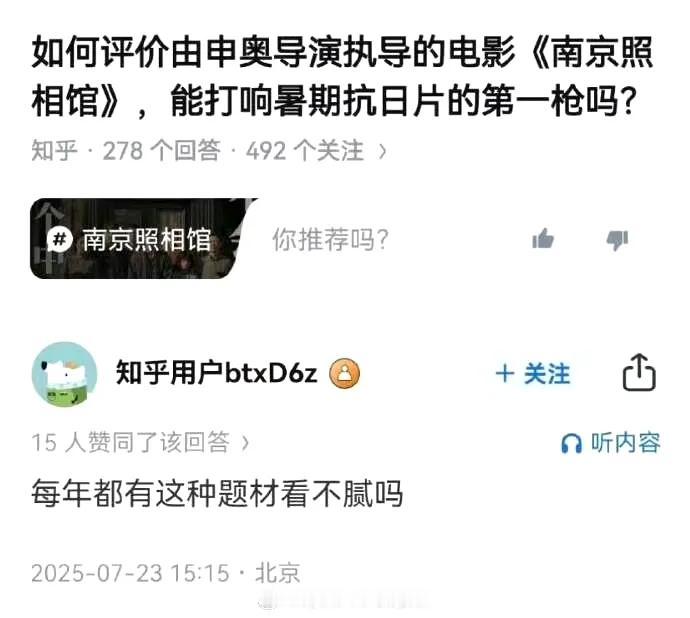Tap the headphone icon for 听内容
Image resolution: width=690 pixels, height=618 pixels.
click(x=571, y=443)
